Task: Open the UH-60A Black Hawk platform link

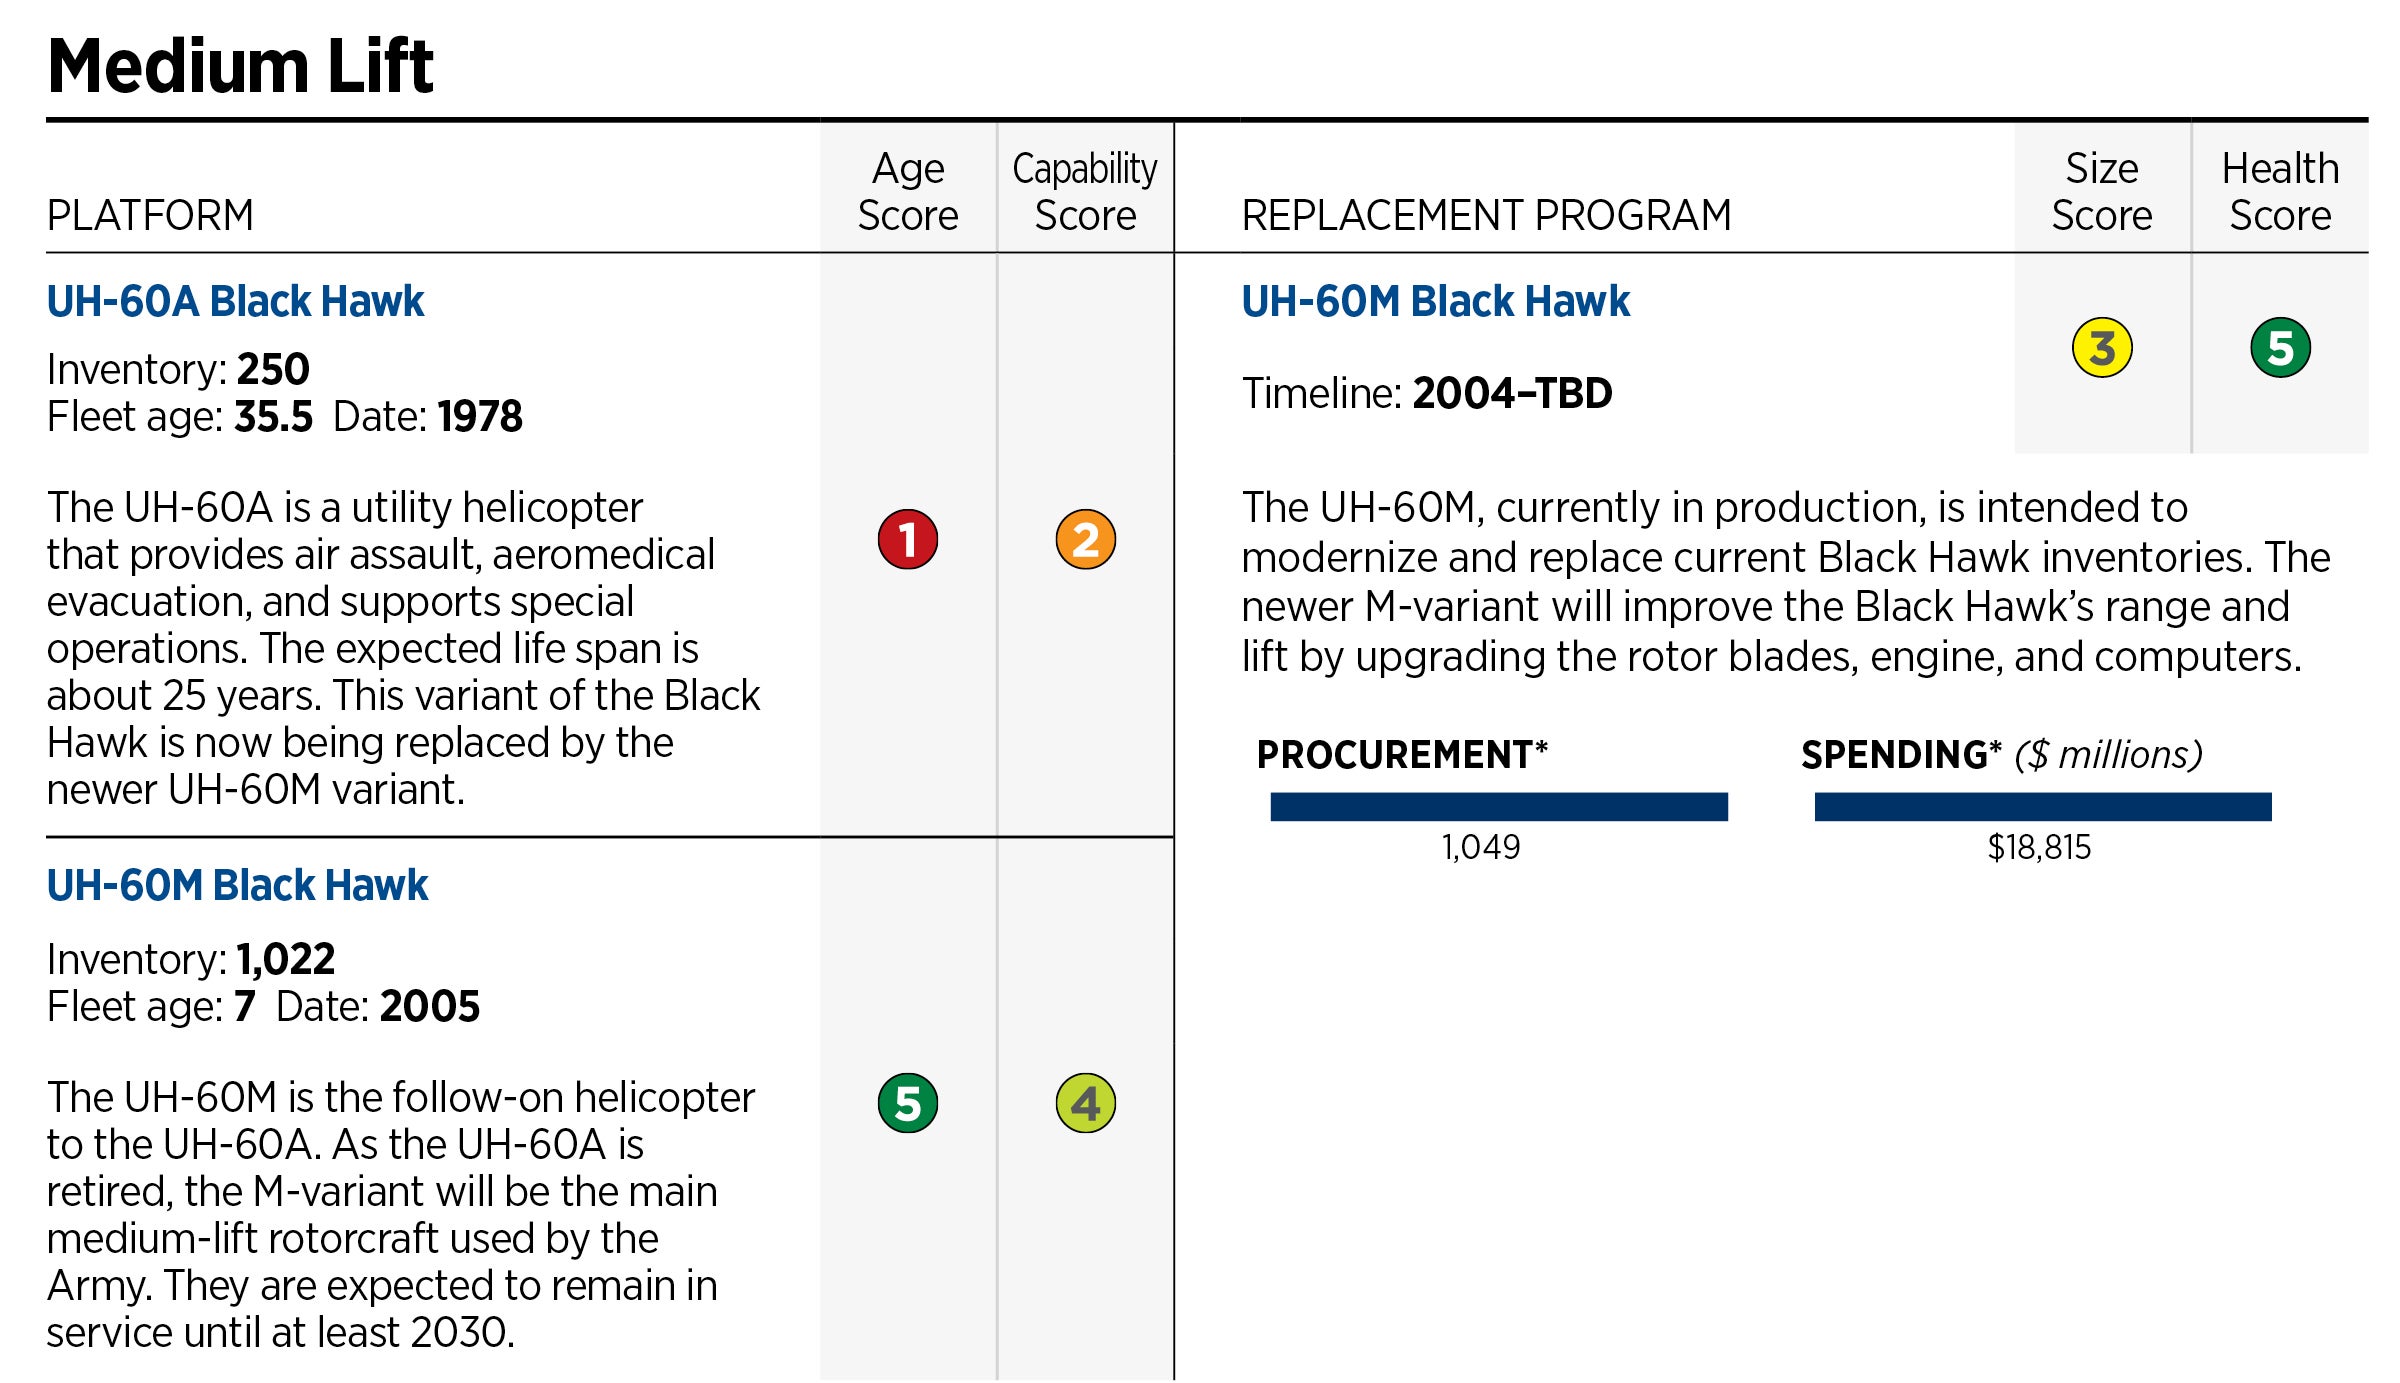Action: pos(235,301)
